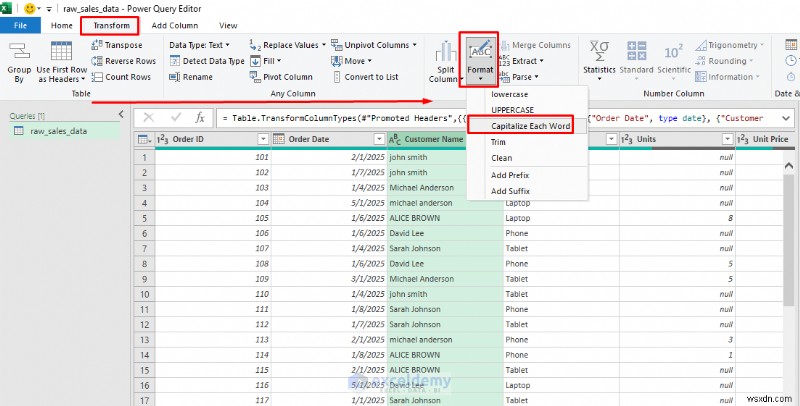
Task: Click Pivot Column
Action: click(281, 77)
